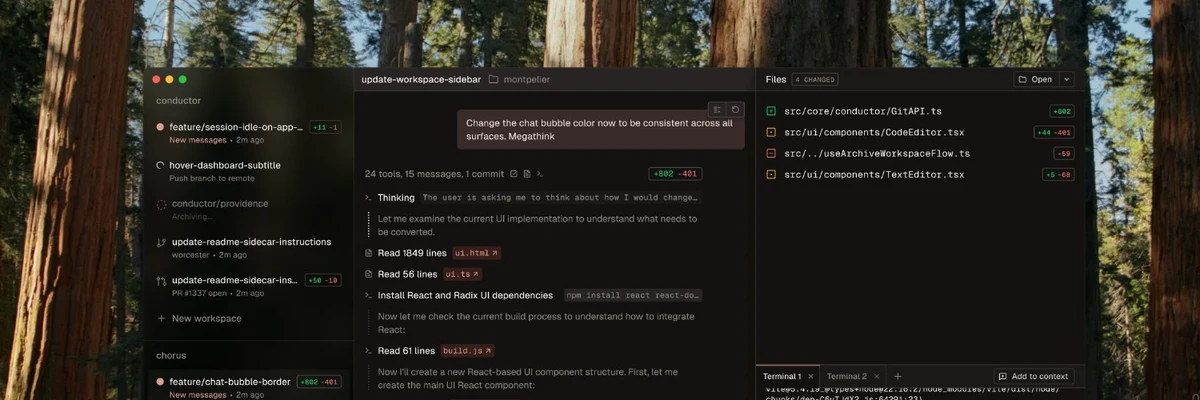Click the removed-file icon for useArchiveWorkspaceFlow.ts
The width and height of the screenshot is (1200, 400).
(x=771, y=153)
